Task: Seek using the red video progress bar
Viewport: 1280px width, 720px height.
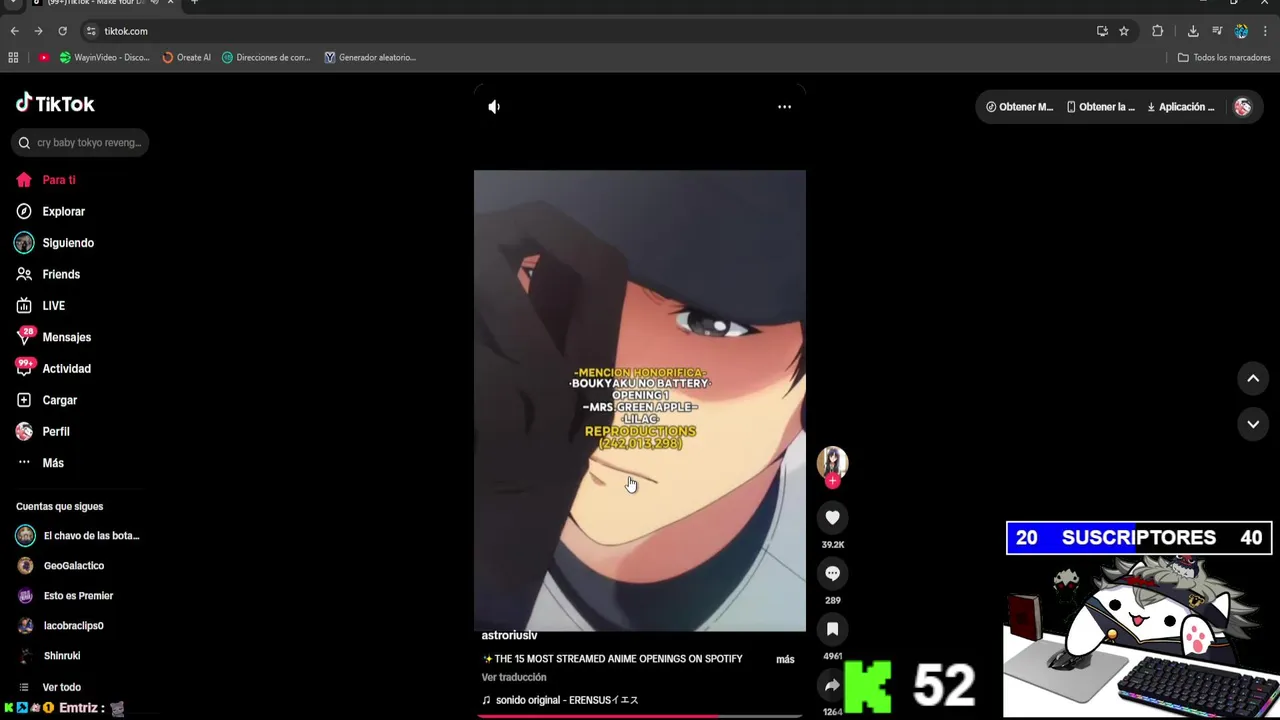Action: (x=640, y=716)
